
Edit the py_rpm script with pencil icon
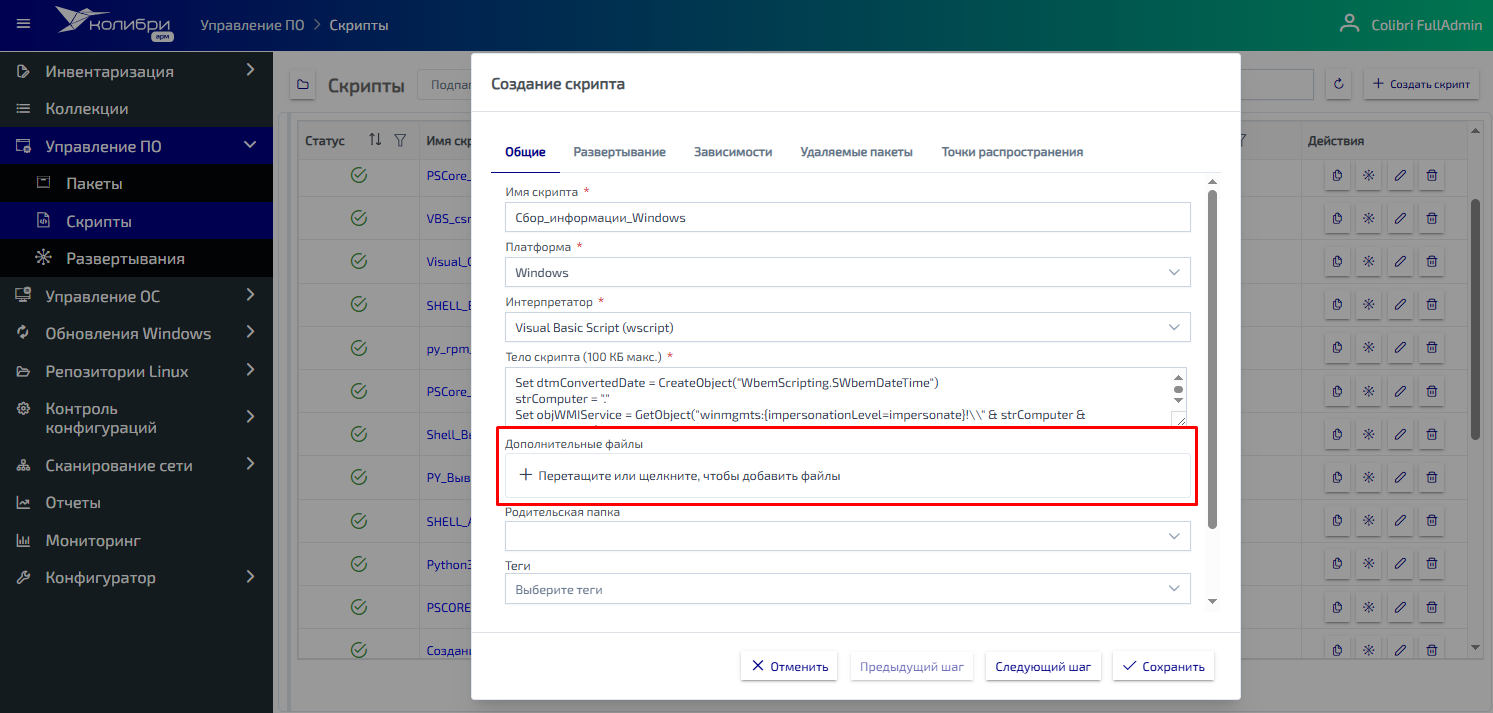point(1400,348)
